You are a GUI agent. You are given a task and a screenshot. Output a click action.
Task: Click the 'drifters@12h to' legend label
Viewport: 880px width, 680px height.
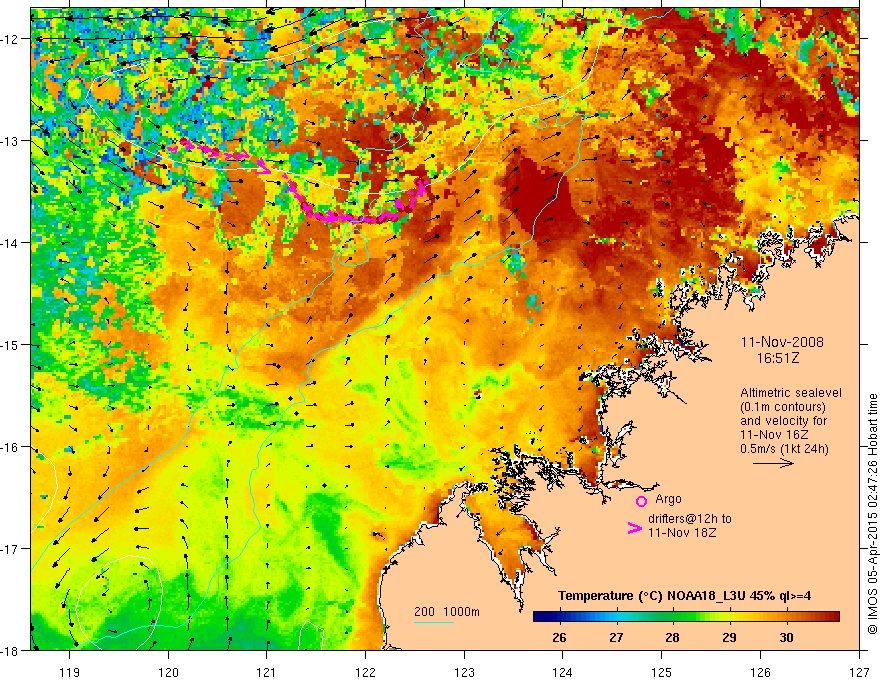pos(690,519)
